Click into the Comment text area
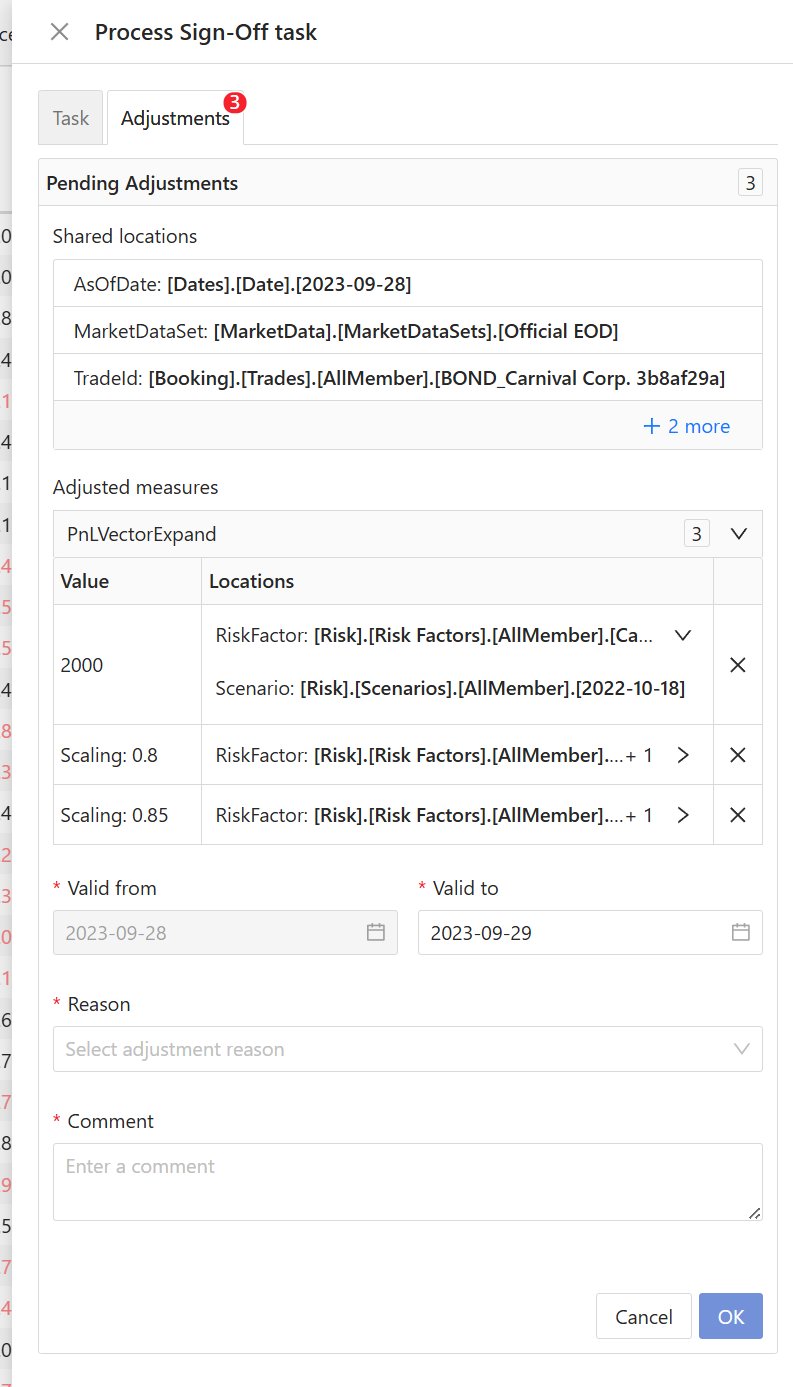This screenshot has width=793, height=1387. [407, 1181]
